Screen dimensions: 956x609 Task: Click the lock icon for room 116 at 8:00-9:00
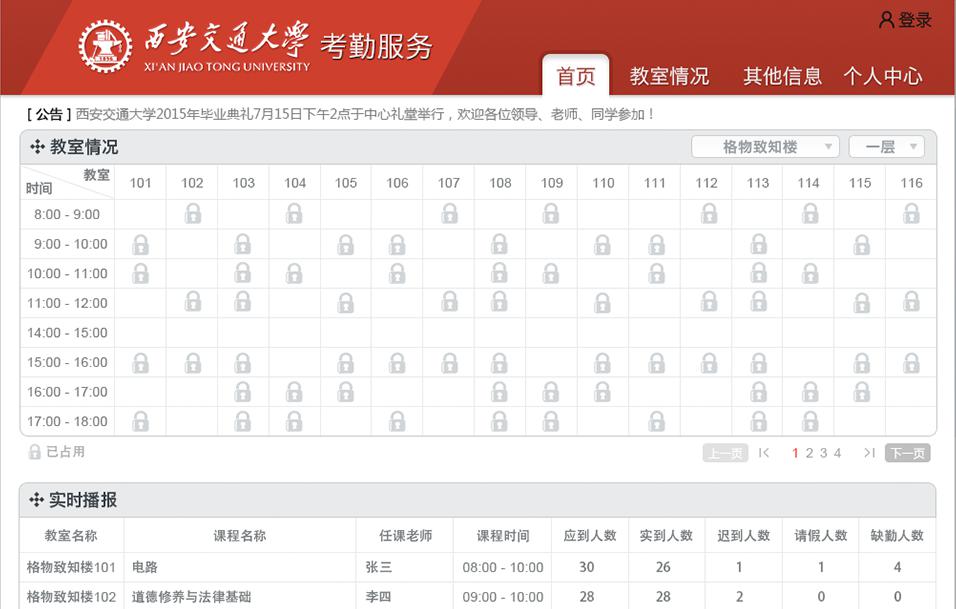pos(910,213)
